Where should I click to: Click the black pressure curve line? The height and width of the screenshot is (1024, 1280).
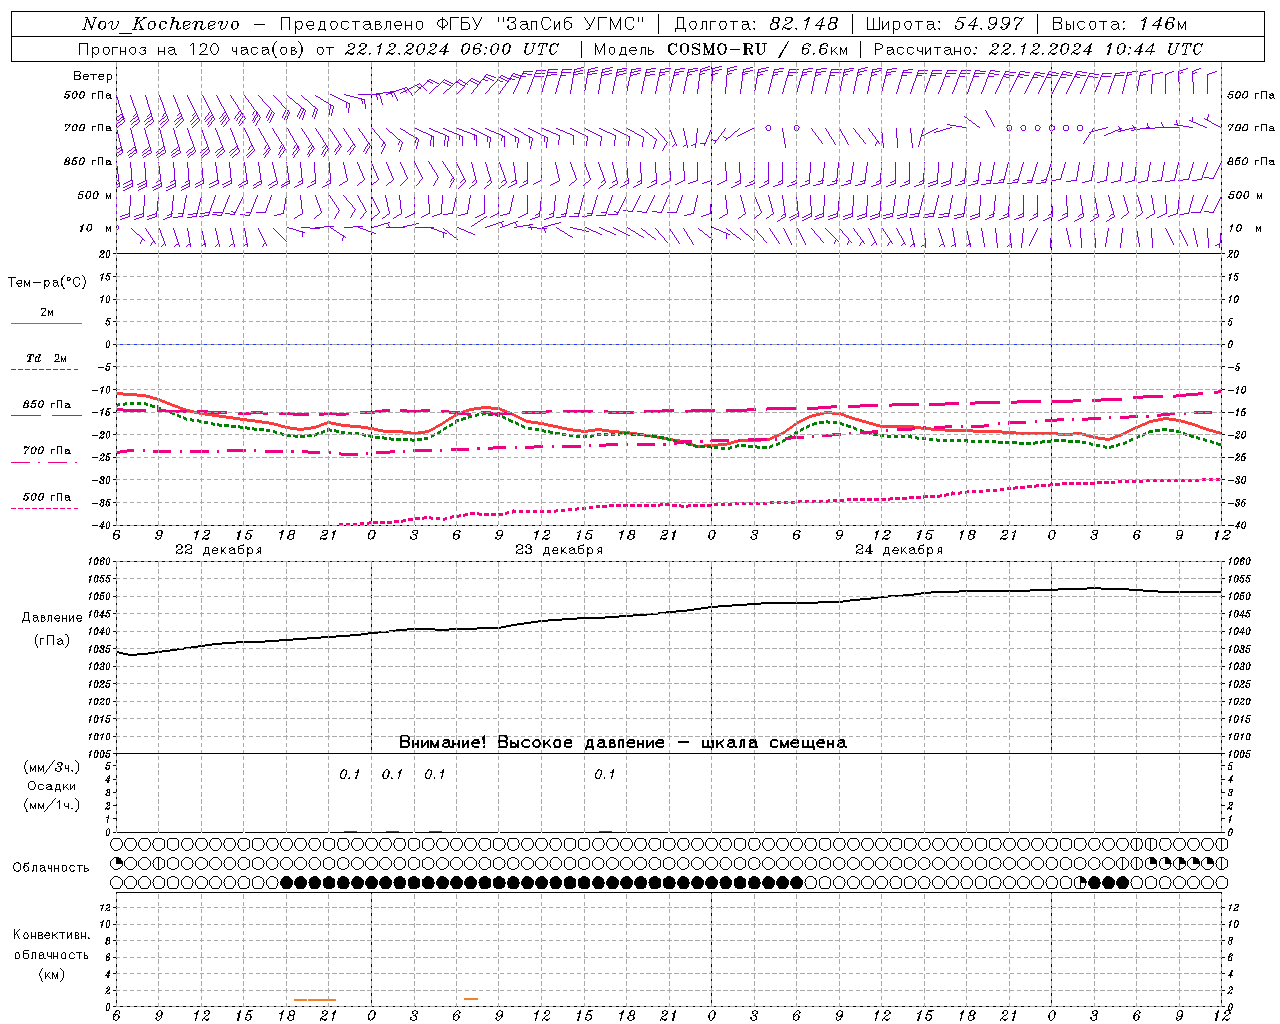tap(669, 612)
